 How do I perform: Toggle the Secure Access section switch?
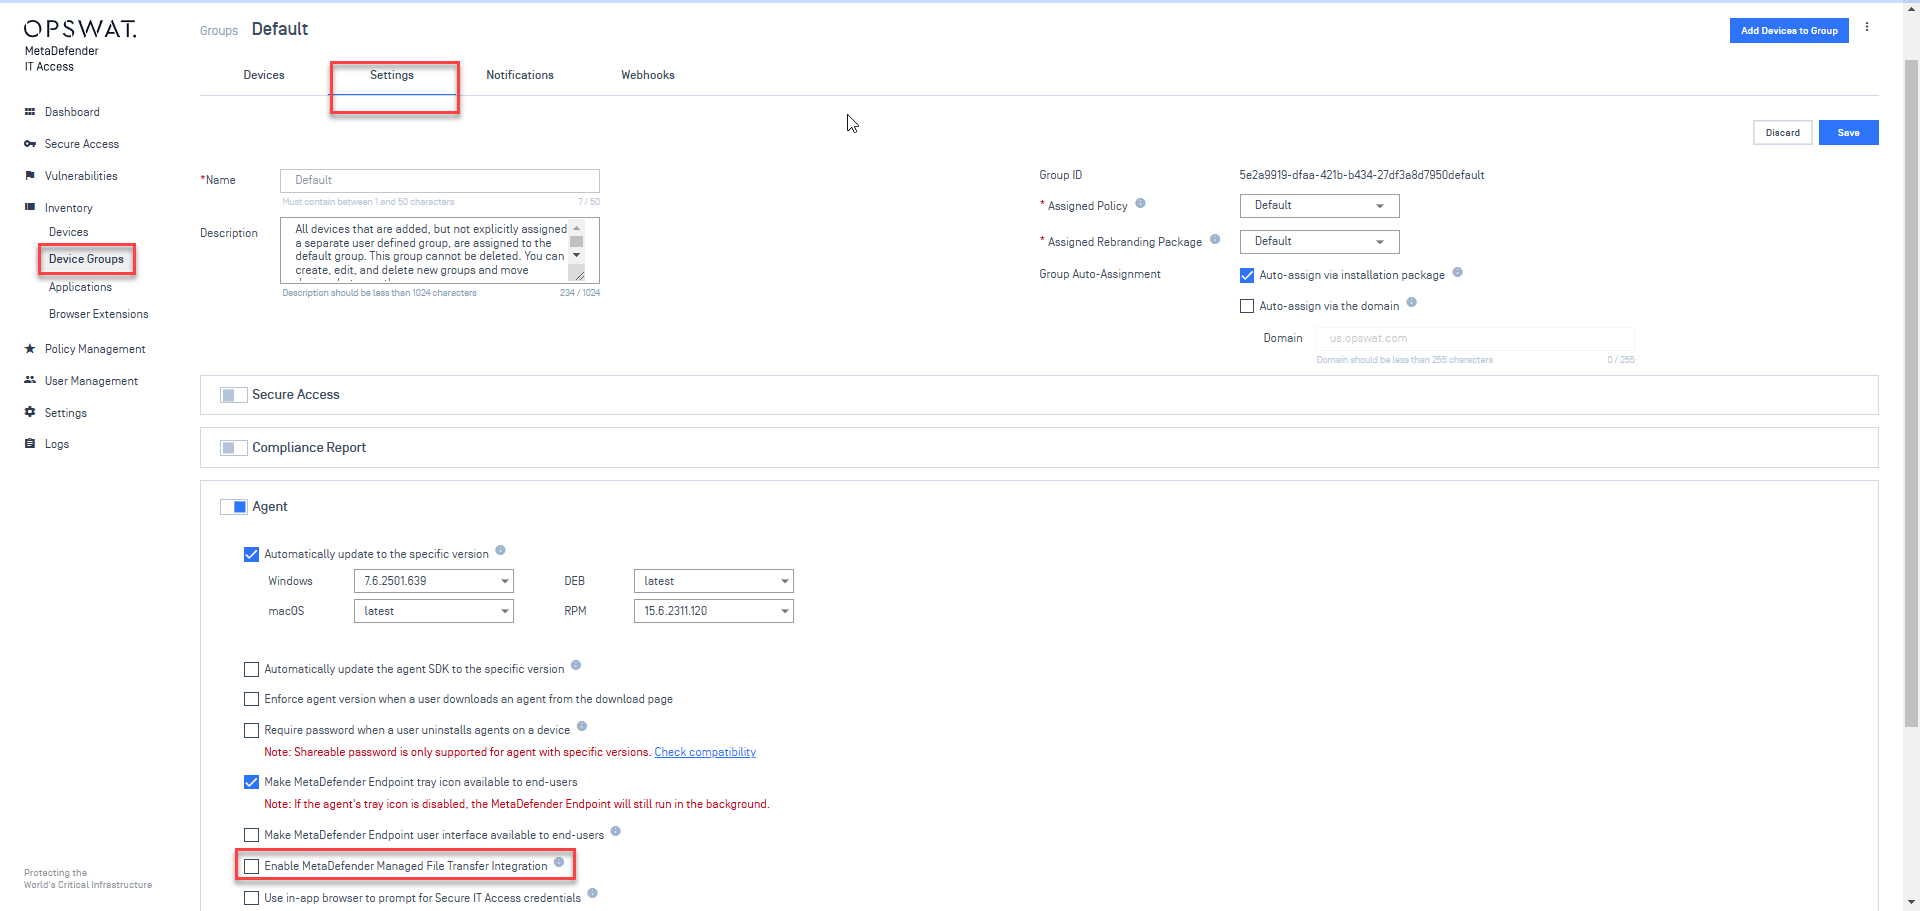(x=233, y=395)
